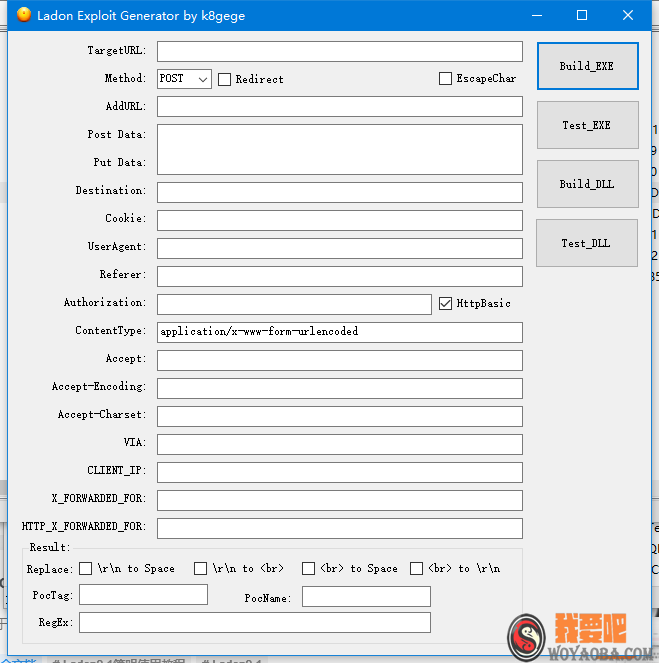The height and width of the screenshot is (663, 659).
Task: Focus the X_FORWARDED_FOR input field
Action: [340, 500]
